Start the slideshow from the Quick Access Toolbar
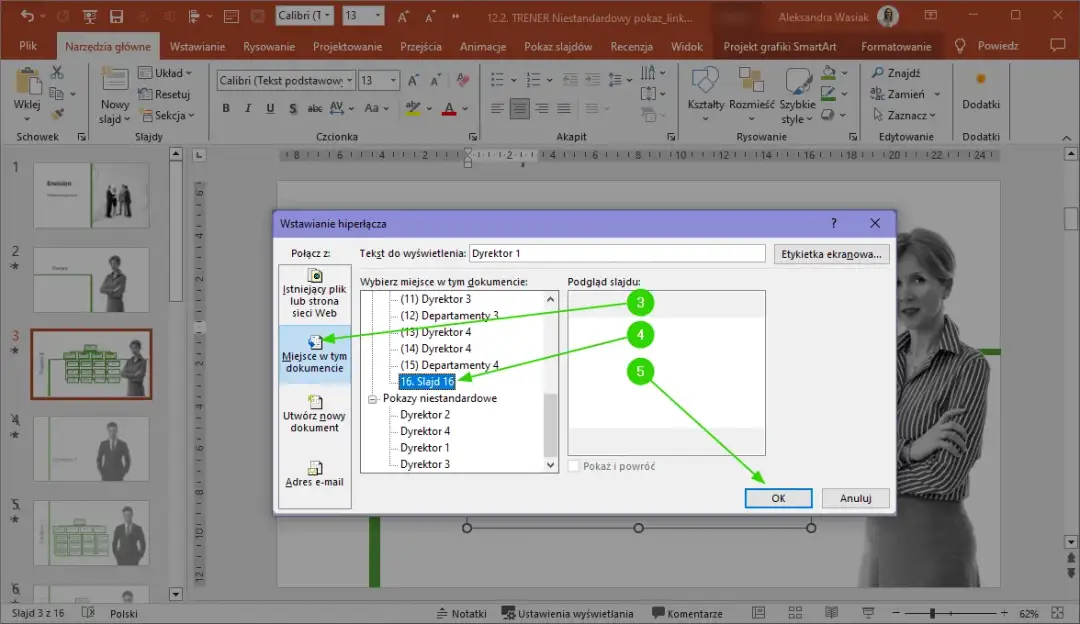Screen dimensions: 1080x624 (90, 17)
